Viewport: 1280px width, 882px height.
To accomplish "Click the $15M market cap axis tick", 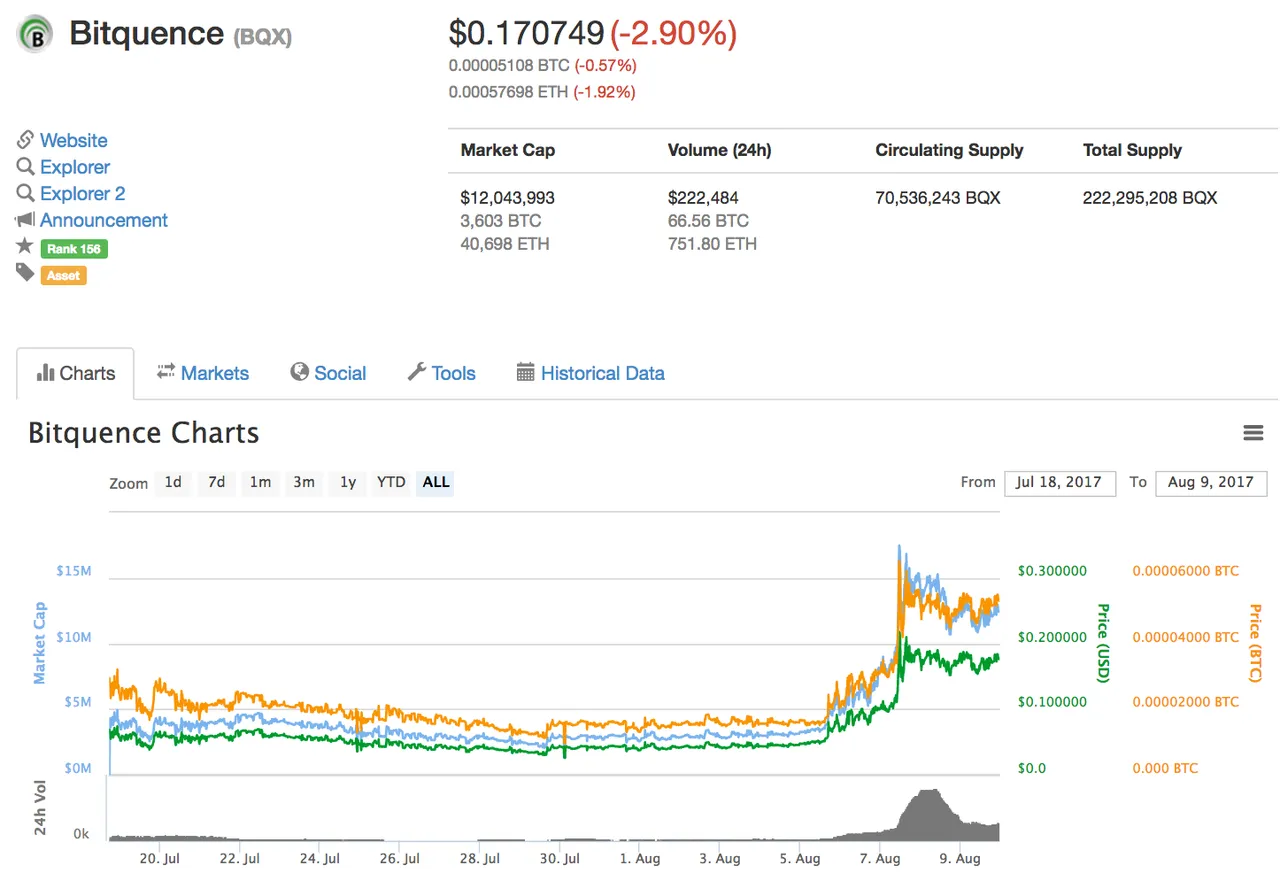I will point(74,572).
